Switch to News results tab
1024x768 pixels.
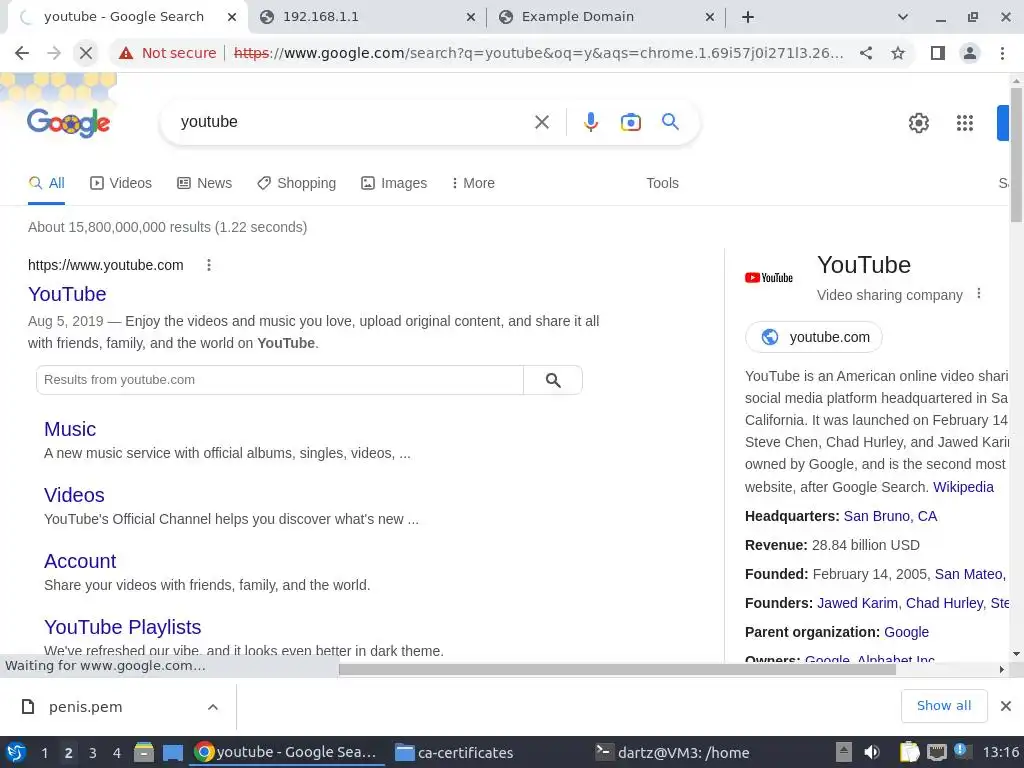pos(204,184)
